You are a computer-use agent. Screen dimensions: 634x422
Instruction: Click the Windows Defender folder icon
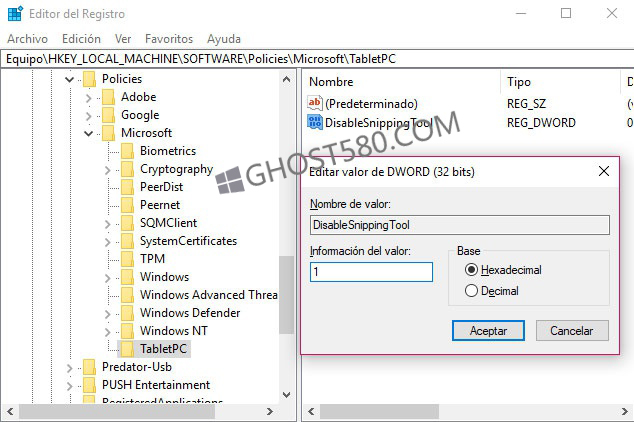(x=127, y=313)
